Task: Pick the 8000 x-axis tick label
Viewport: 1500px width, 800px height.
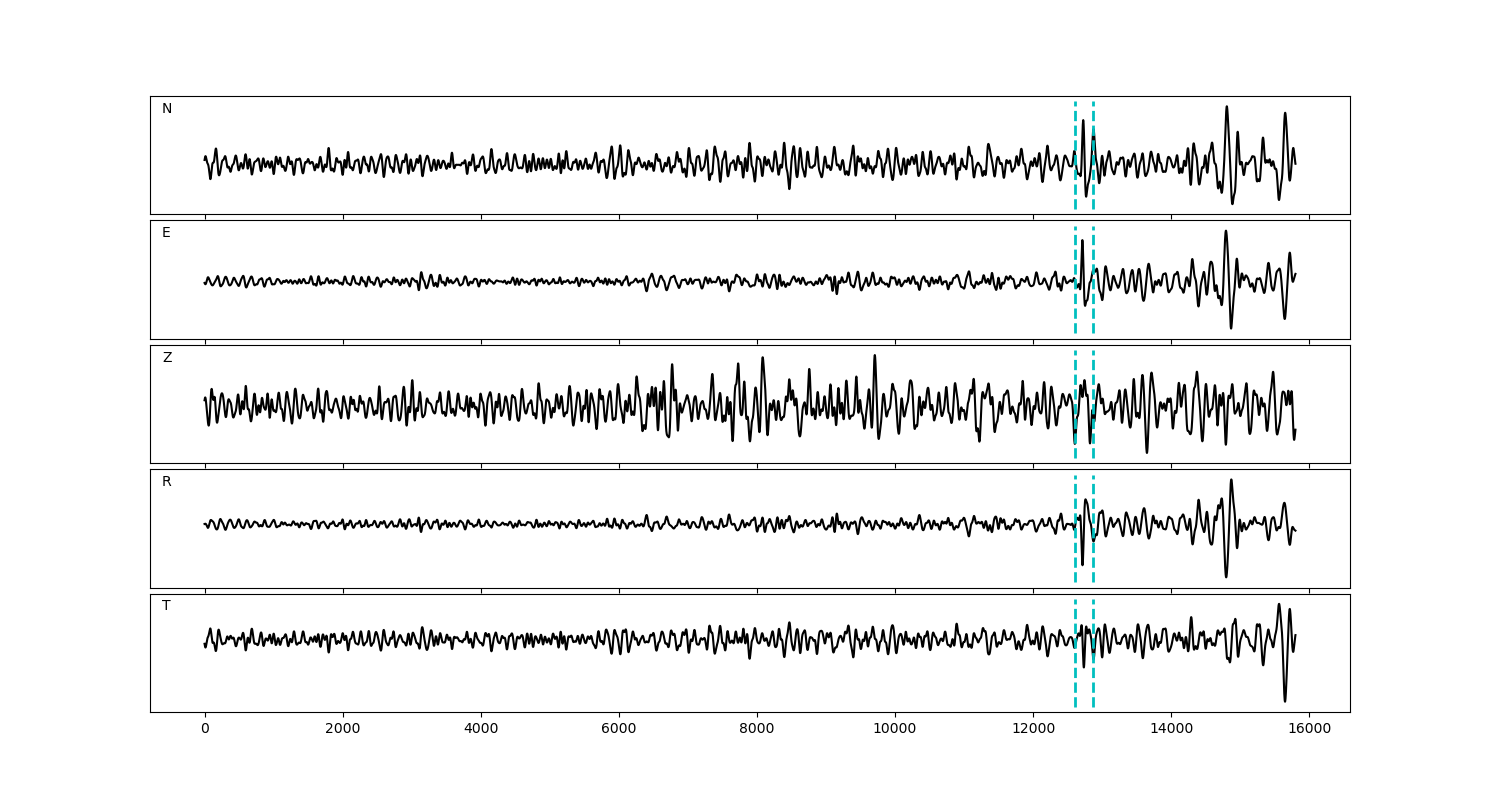Action: [757, 729]
